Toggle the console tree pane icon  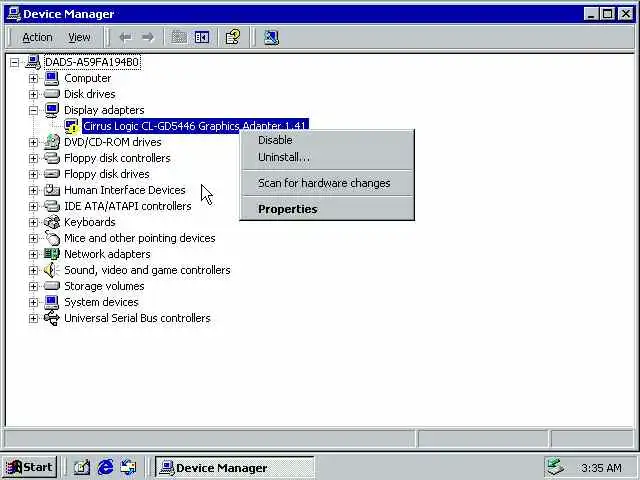[x=202, y=38]
